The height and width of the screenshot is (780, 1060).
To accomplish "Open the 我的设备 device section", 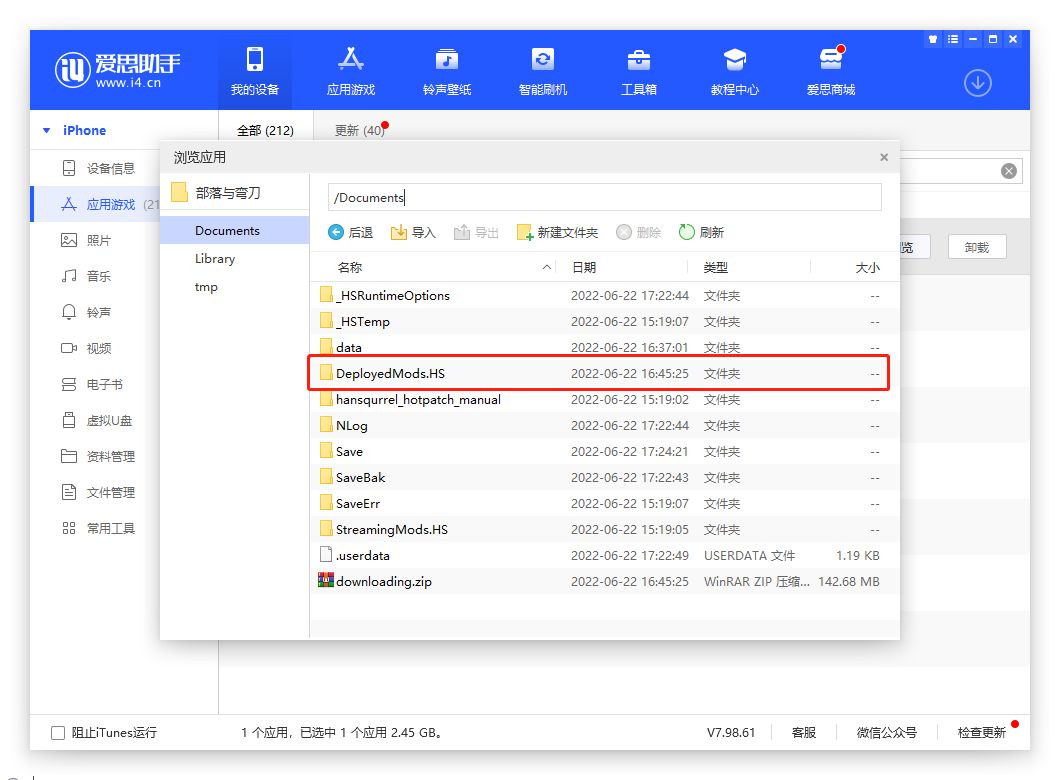I will 255,70.
